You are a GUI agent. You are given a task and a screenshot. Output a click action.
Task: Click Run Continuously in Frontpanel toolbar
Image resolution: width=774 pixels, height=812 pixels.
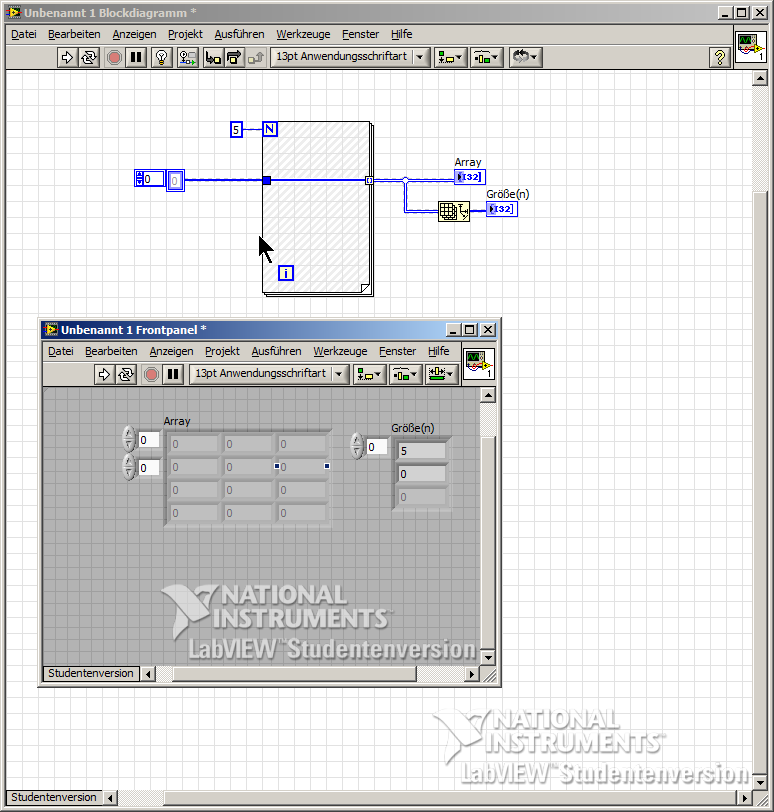click(126, 374)
